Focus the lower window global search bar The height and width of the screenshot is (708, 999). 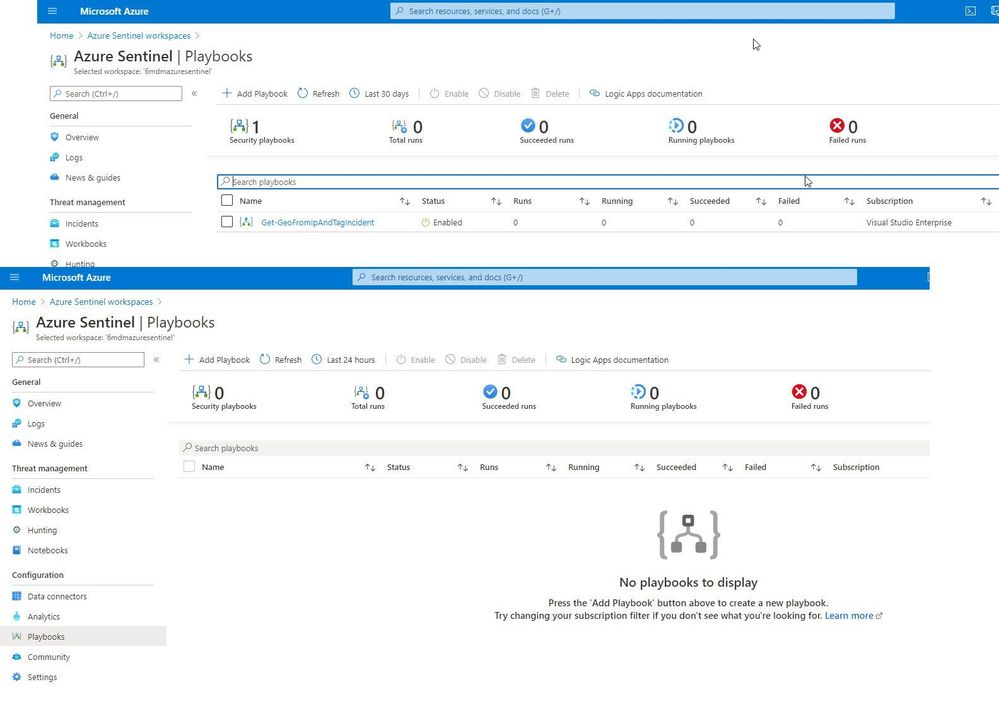pyautogui.click(x=605, y=277)
